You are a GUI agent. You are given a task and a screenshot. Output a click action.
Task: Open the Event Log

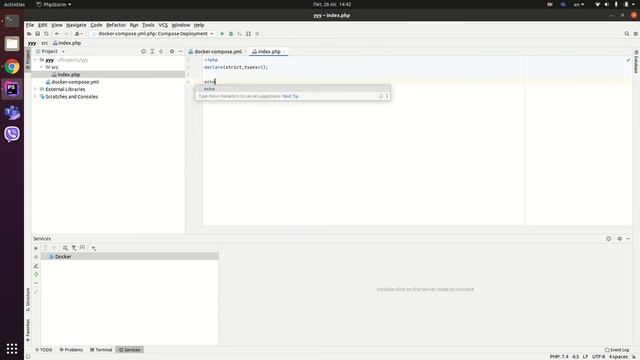617,350
